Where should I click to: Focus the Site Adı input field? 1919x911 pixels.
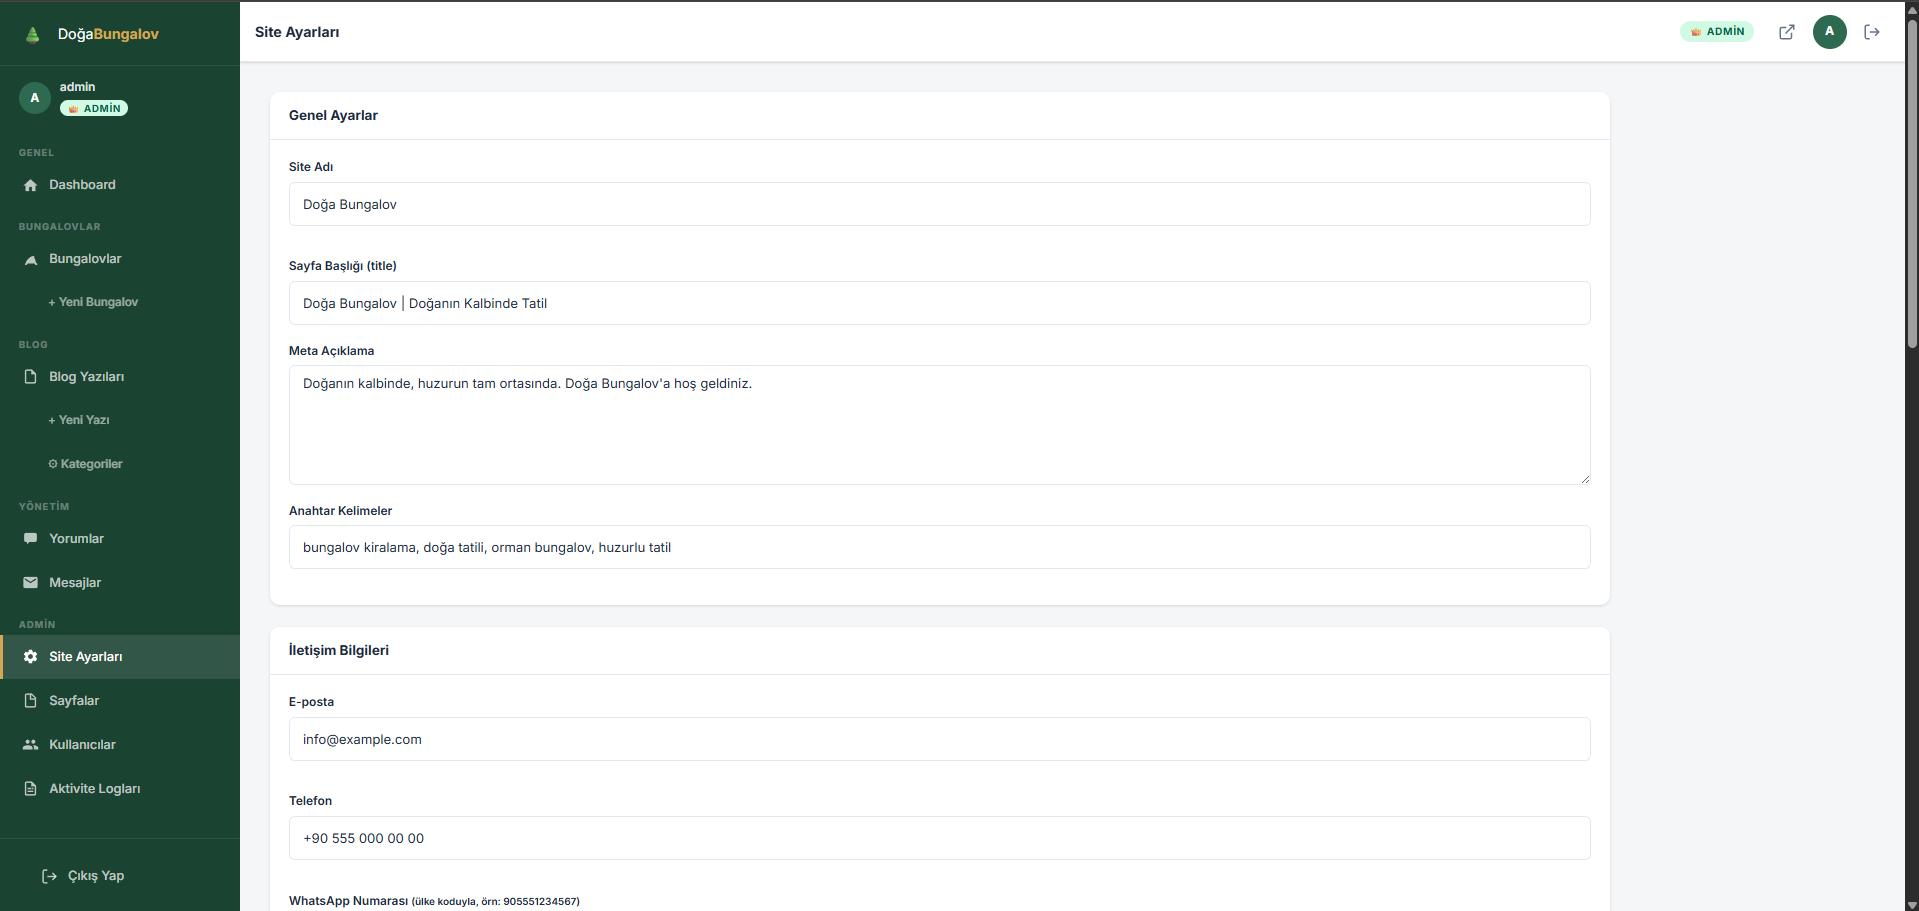point(939,204)
